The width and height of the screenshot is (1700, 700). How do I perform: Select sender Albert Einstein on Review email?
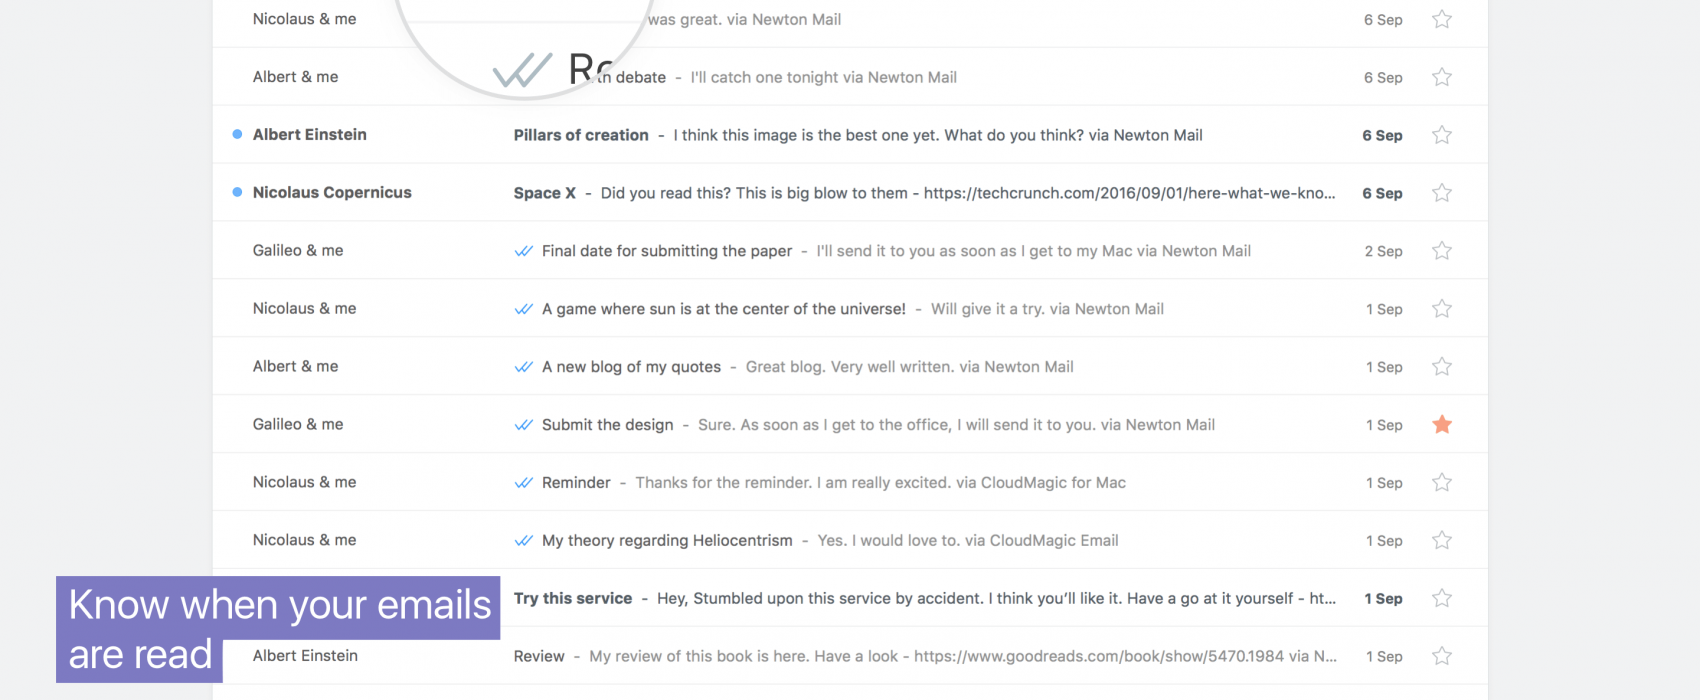(x=305, y=656)
